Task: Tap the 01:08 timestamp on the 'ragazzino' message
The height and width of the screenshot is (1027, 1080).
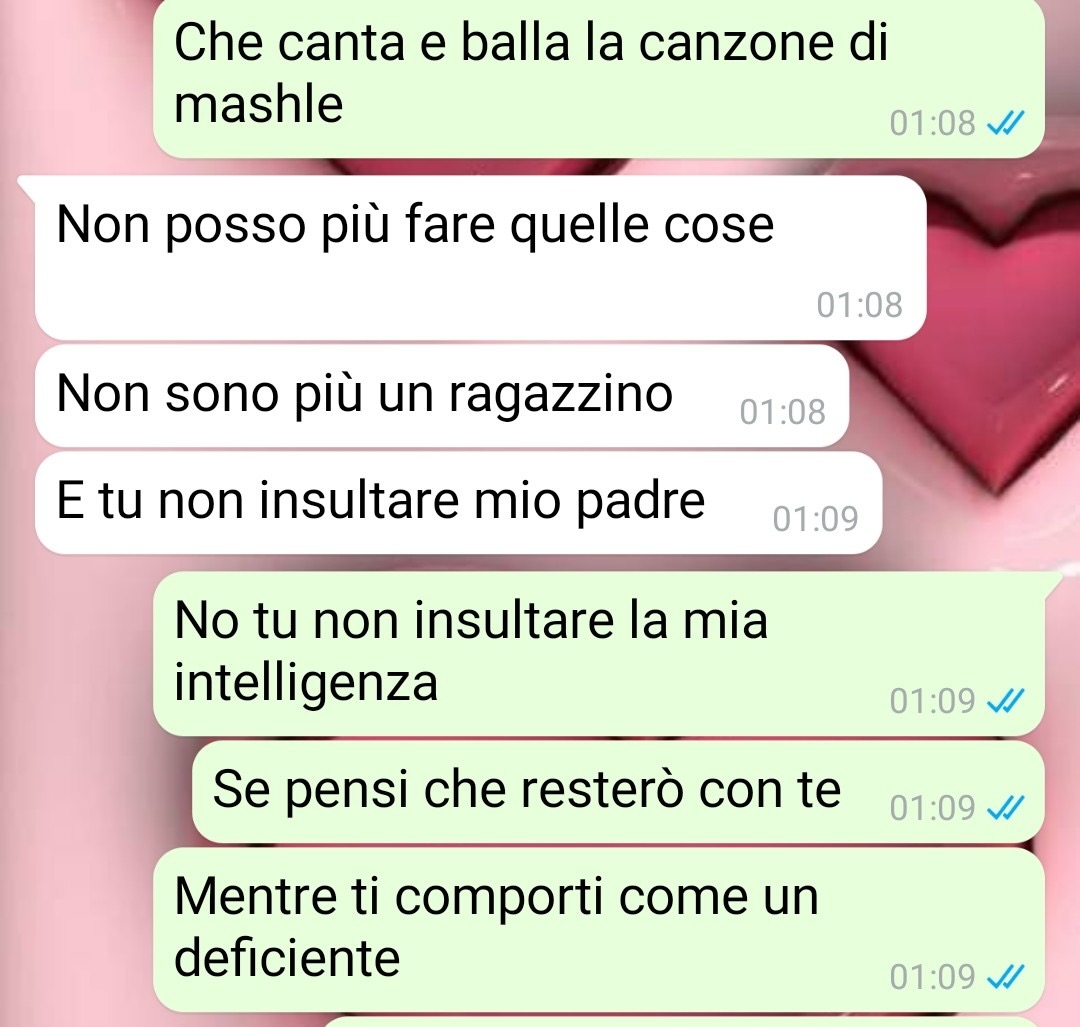Action: pyautogui.click(x=782, y=412)
